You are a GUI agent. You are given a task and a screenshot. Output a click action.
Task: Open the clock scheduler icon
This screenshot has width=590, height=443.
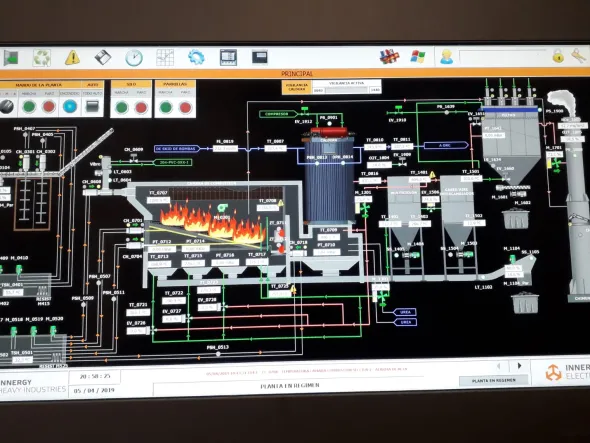(x=134, y=58)
